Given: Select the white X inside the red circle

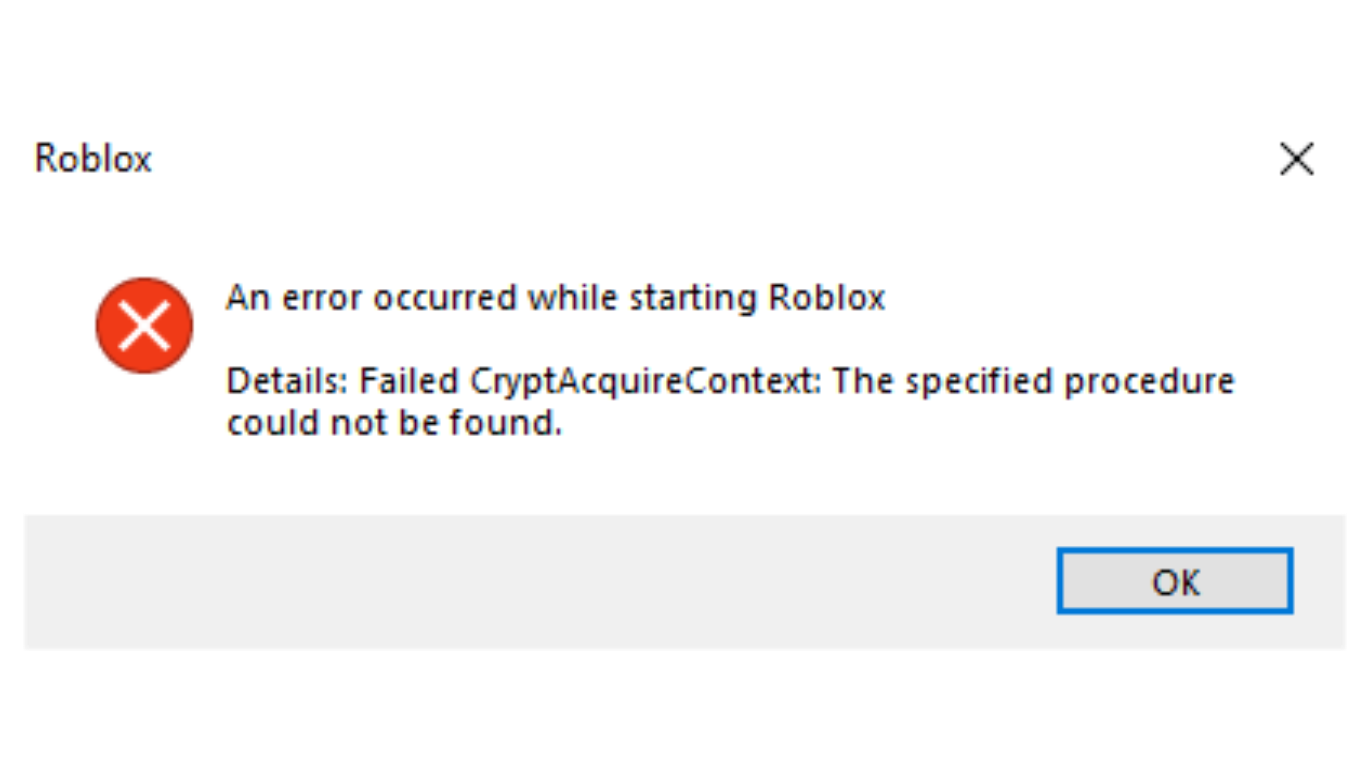Looking at the screenshot, I should tap(144, 325).
